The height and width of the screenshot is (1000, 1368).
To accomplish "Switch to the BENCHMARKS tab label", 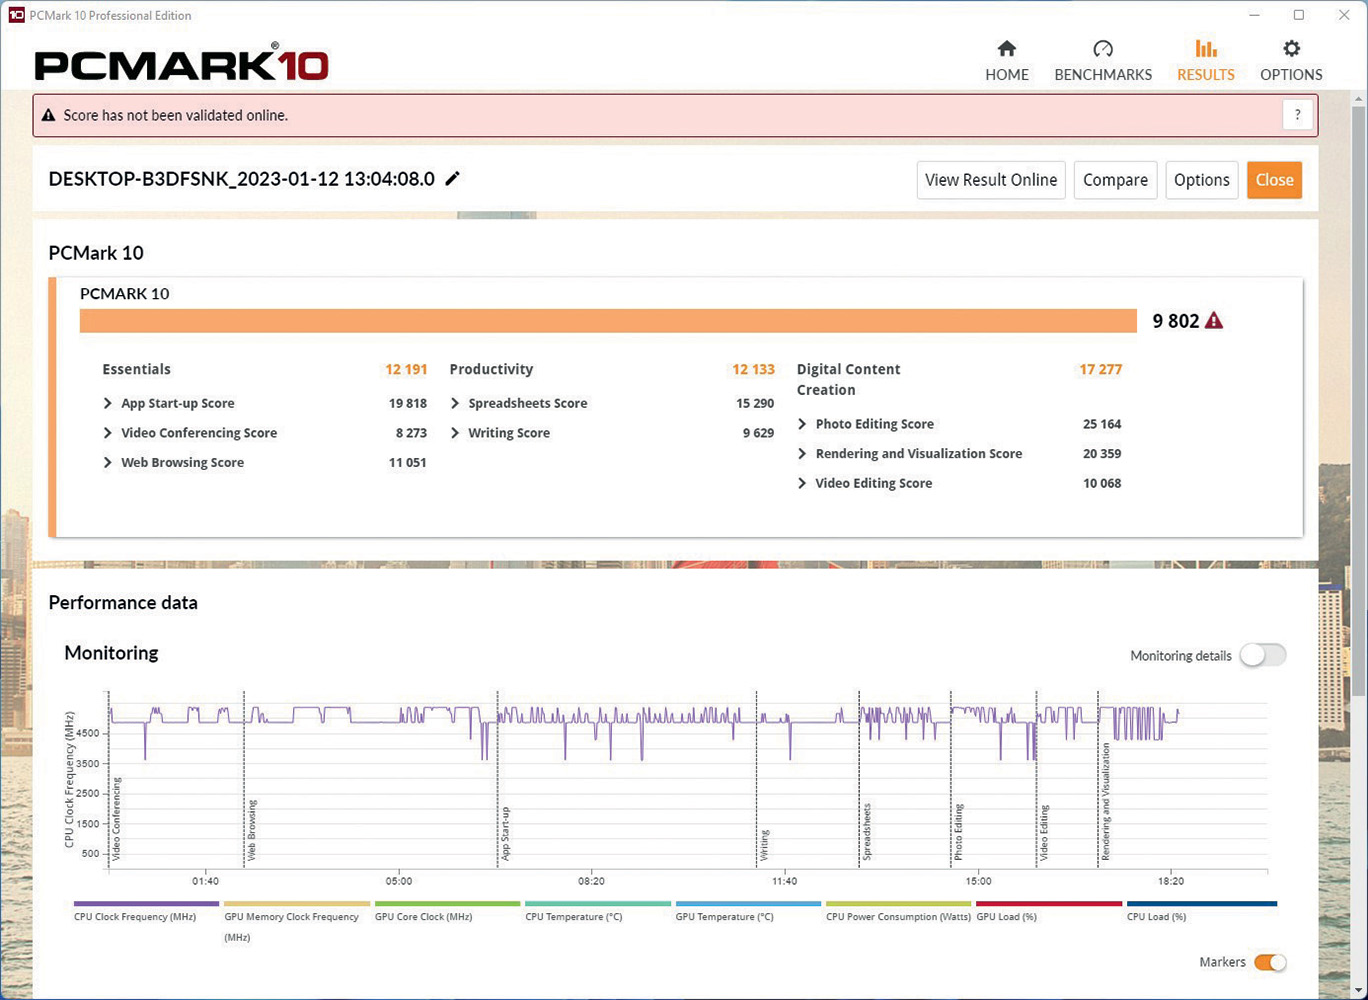I will coord(1103,75).
